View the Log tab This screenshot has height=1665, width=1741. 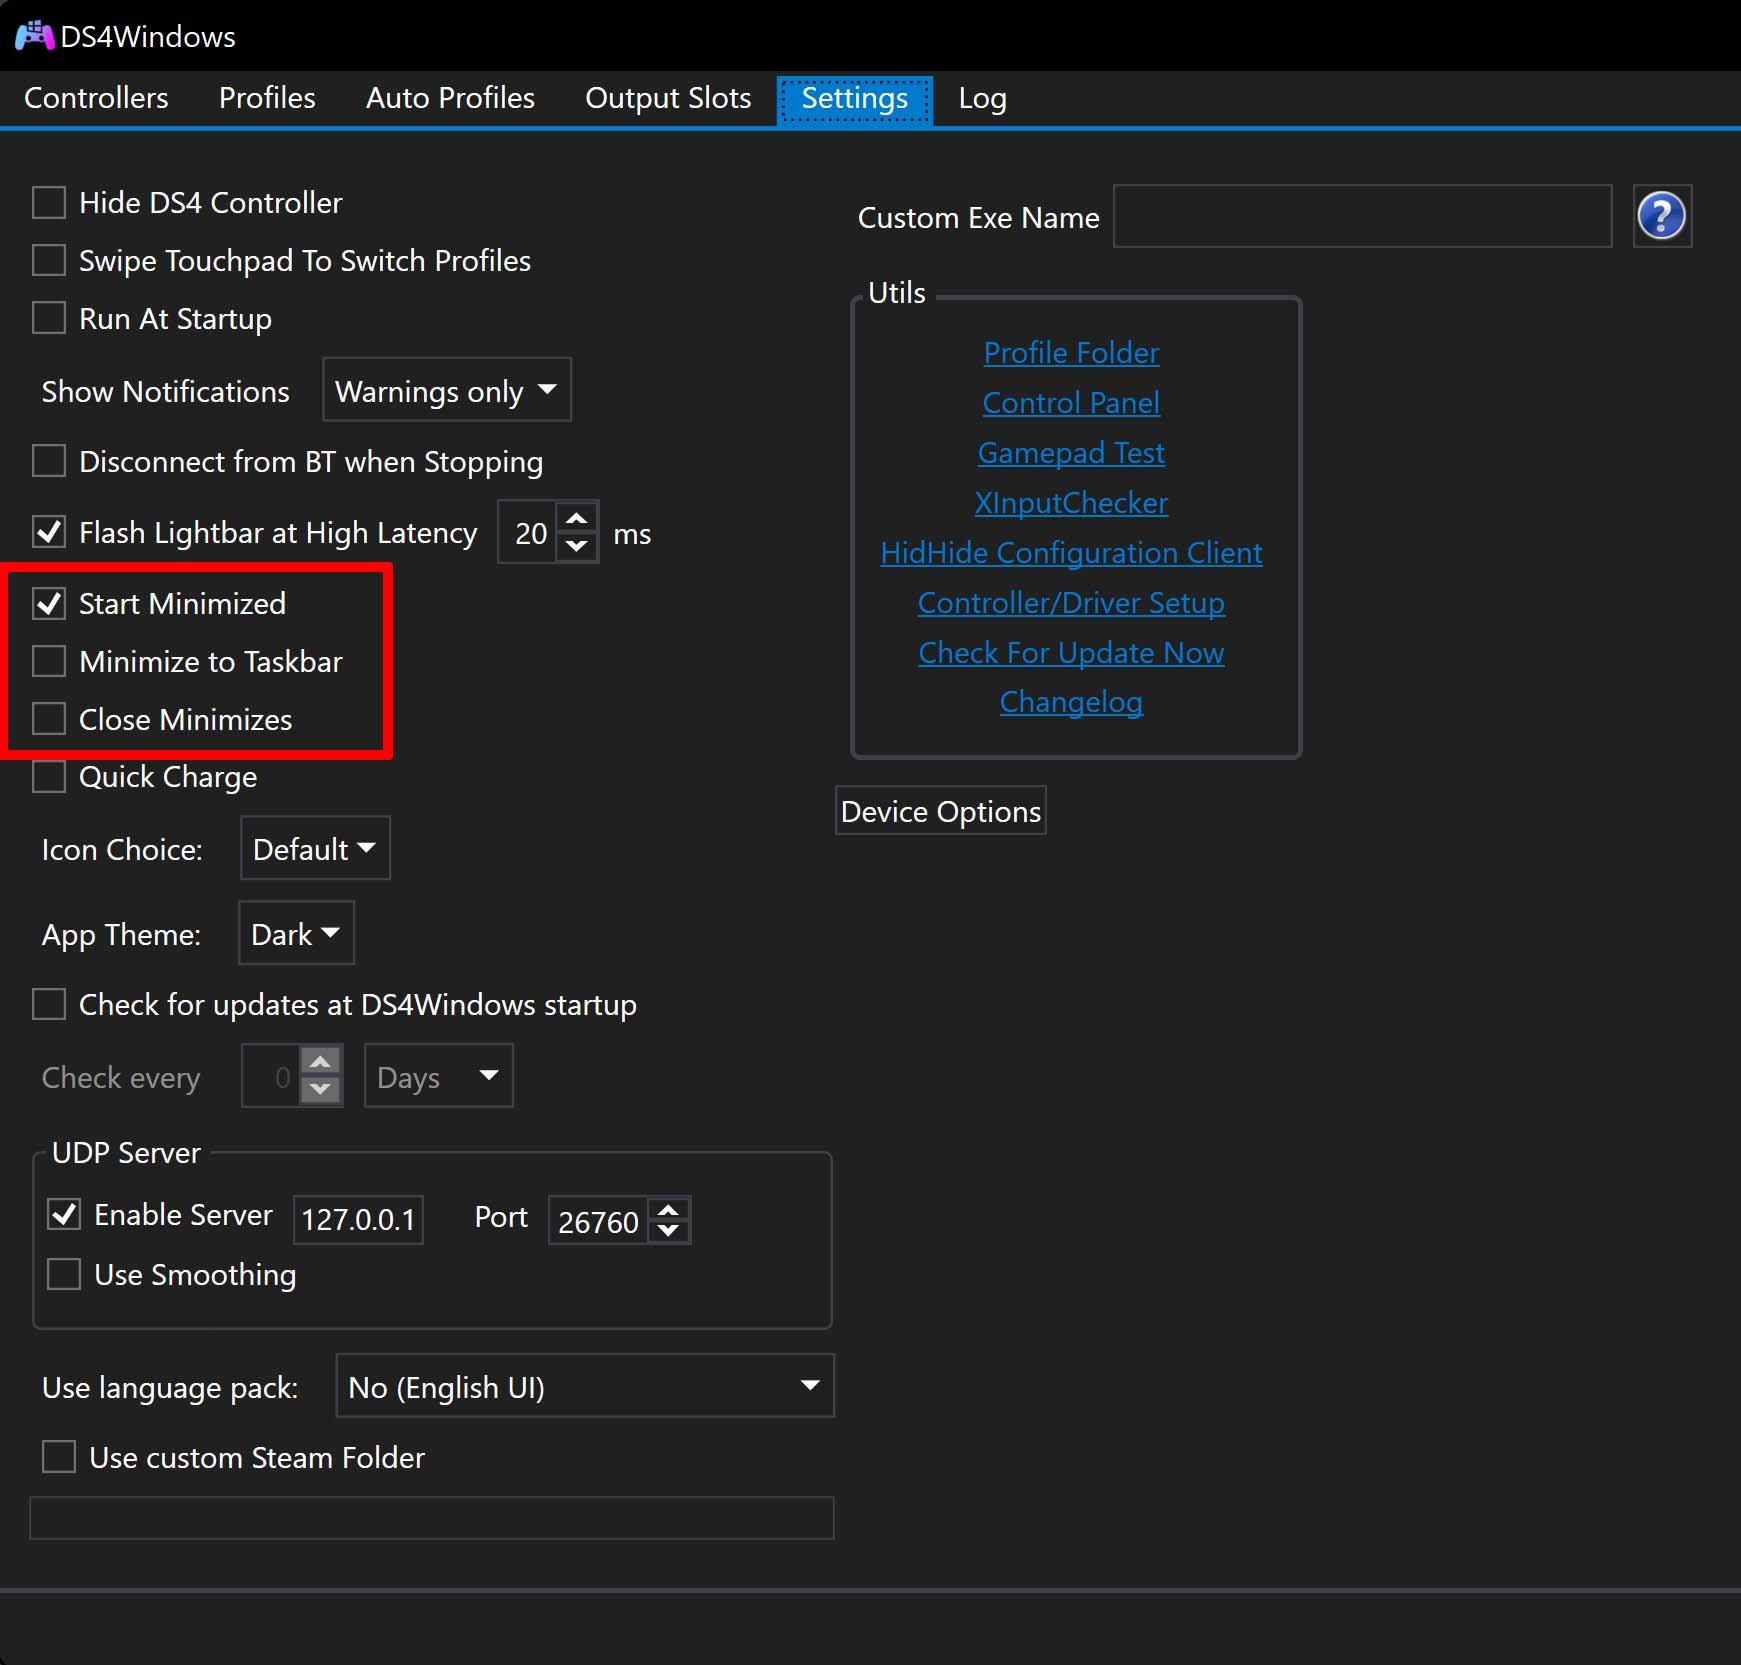pyautogui.click(x=982, y=98)
